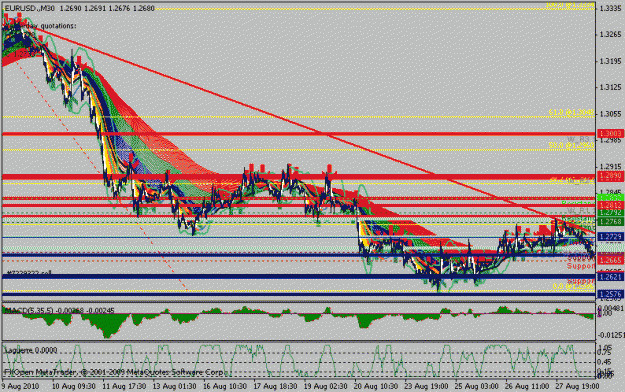Click the '13 Aug 01:30' time label

click(x=175, y=386)
